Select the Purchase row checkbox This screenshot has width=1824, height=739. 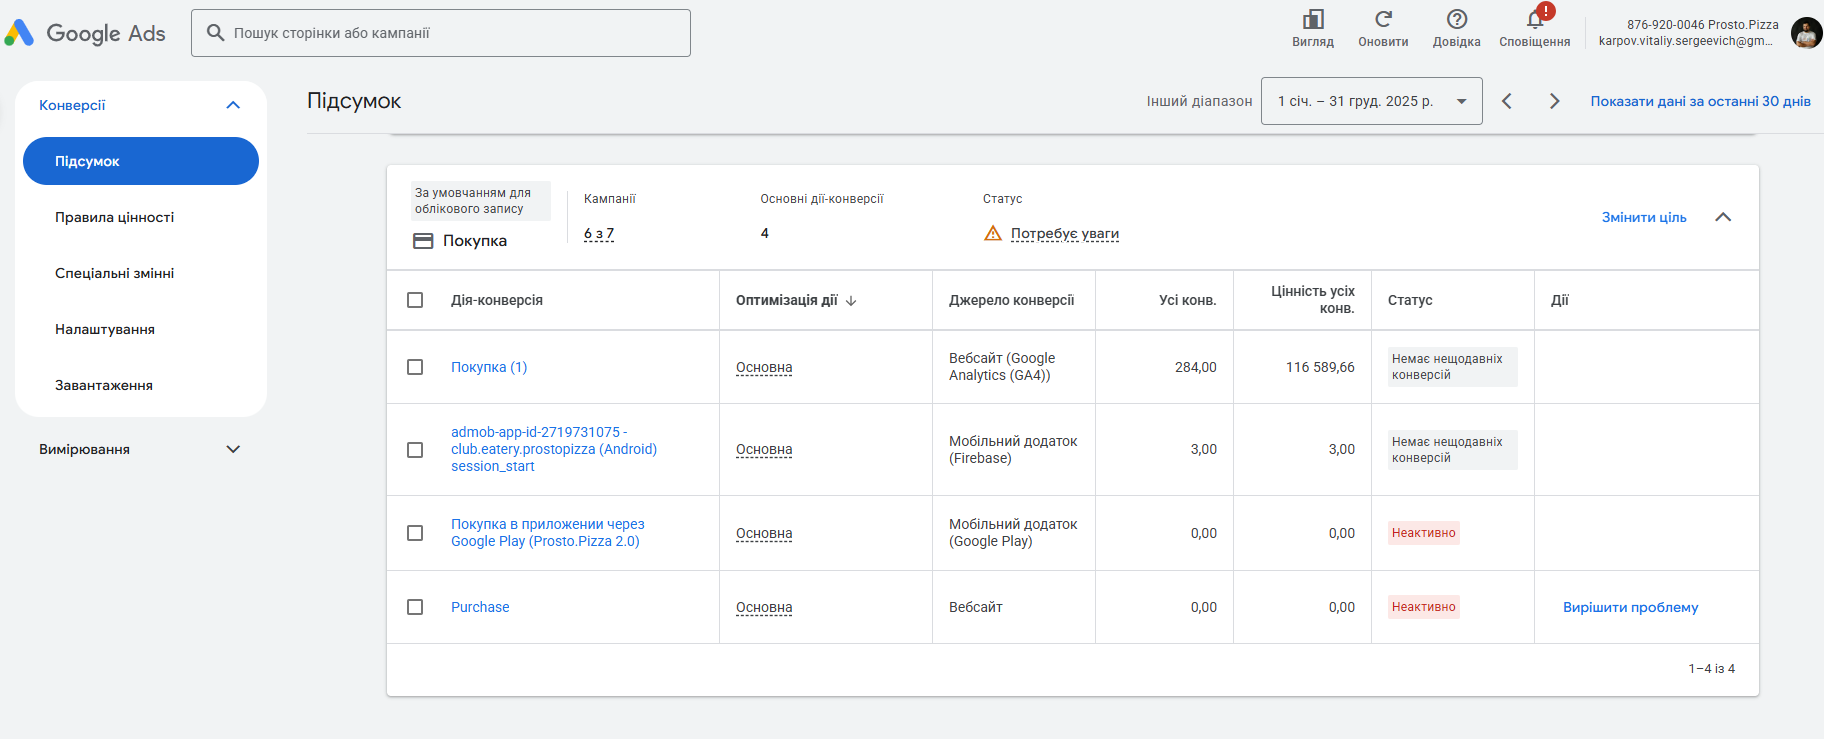pyautogui.click(x=415, y=607)
